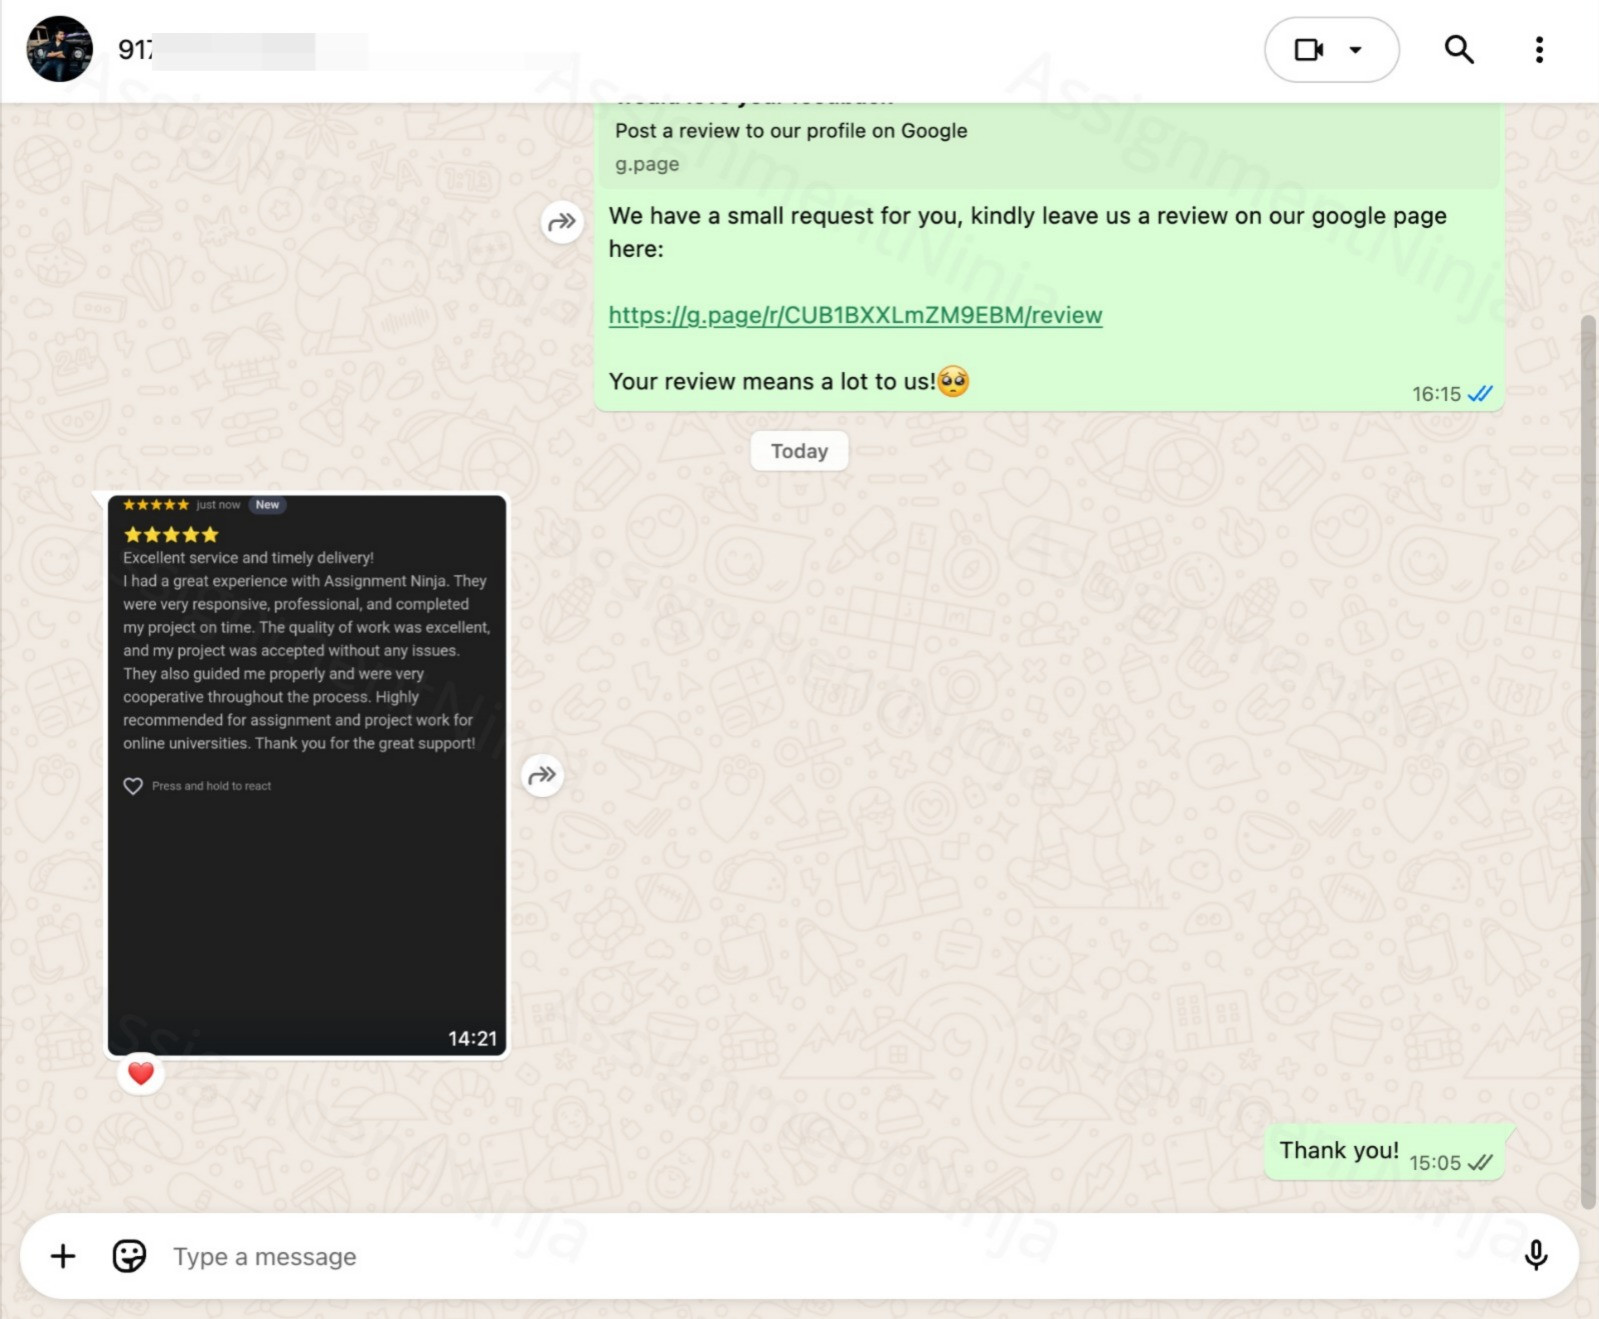
Task: Click the chat vertical scrollbar
Action: pyautogui.click(x=1588, y=762)
